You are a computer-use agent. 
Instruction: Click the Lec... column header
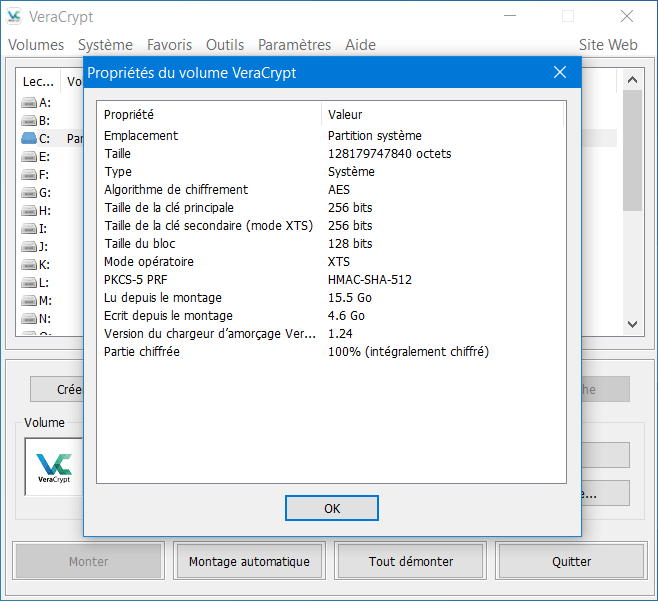pyautogui.click(x=38, y=81)
